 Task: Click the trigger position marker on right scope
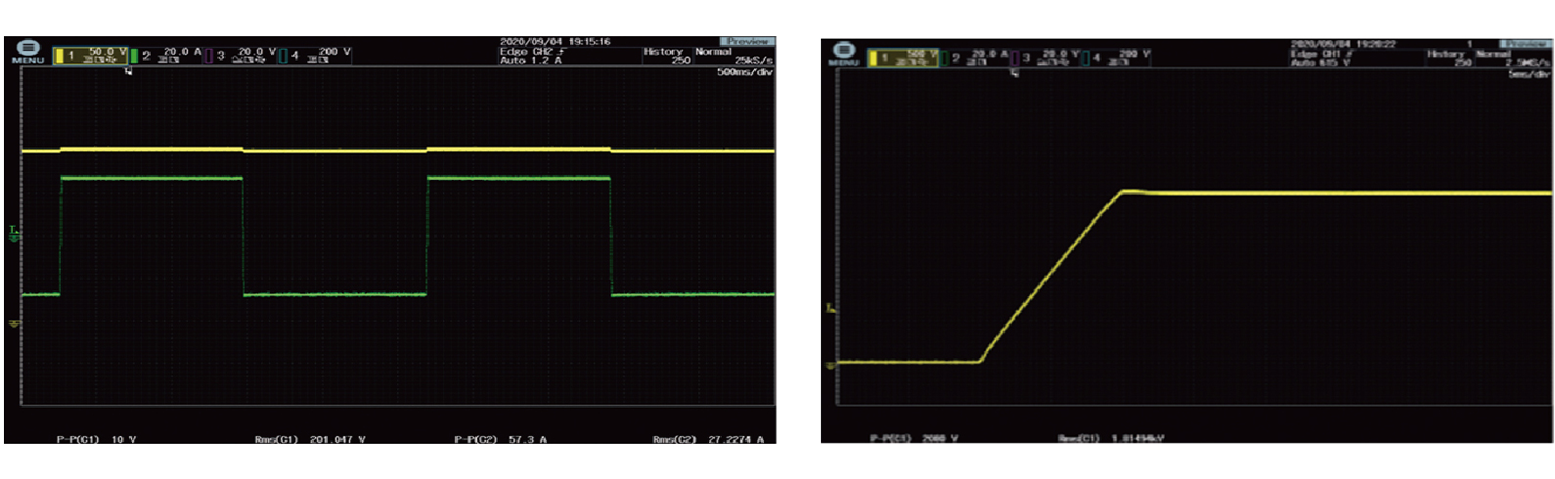coord(1015,73)
